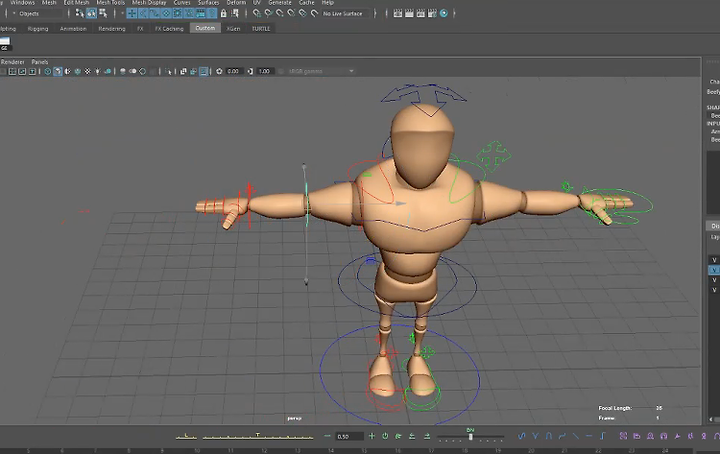
Task: Click the green power-shaped icon in bottom toolbar
Action: pos(385,436)
